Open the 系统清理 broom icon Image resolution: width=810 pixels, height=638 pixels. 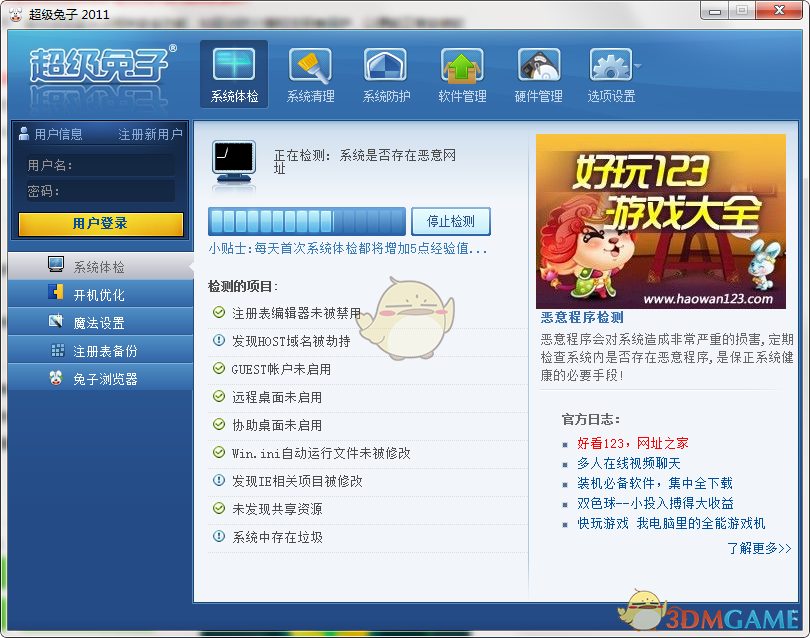point(310,65)
